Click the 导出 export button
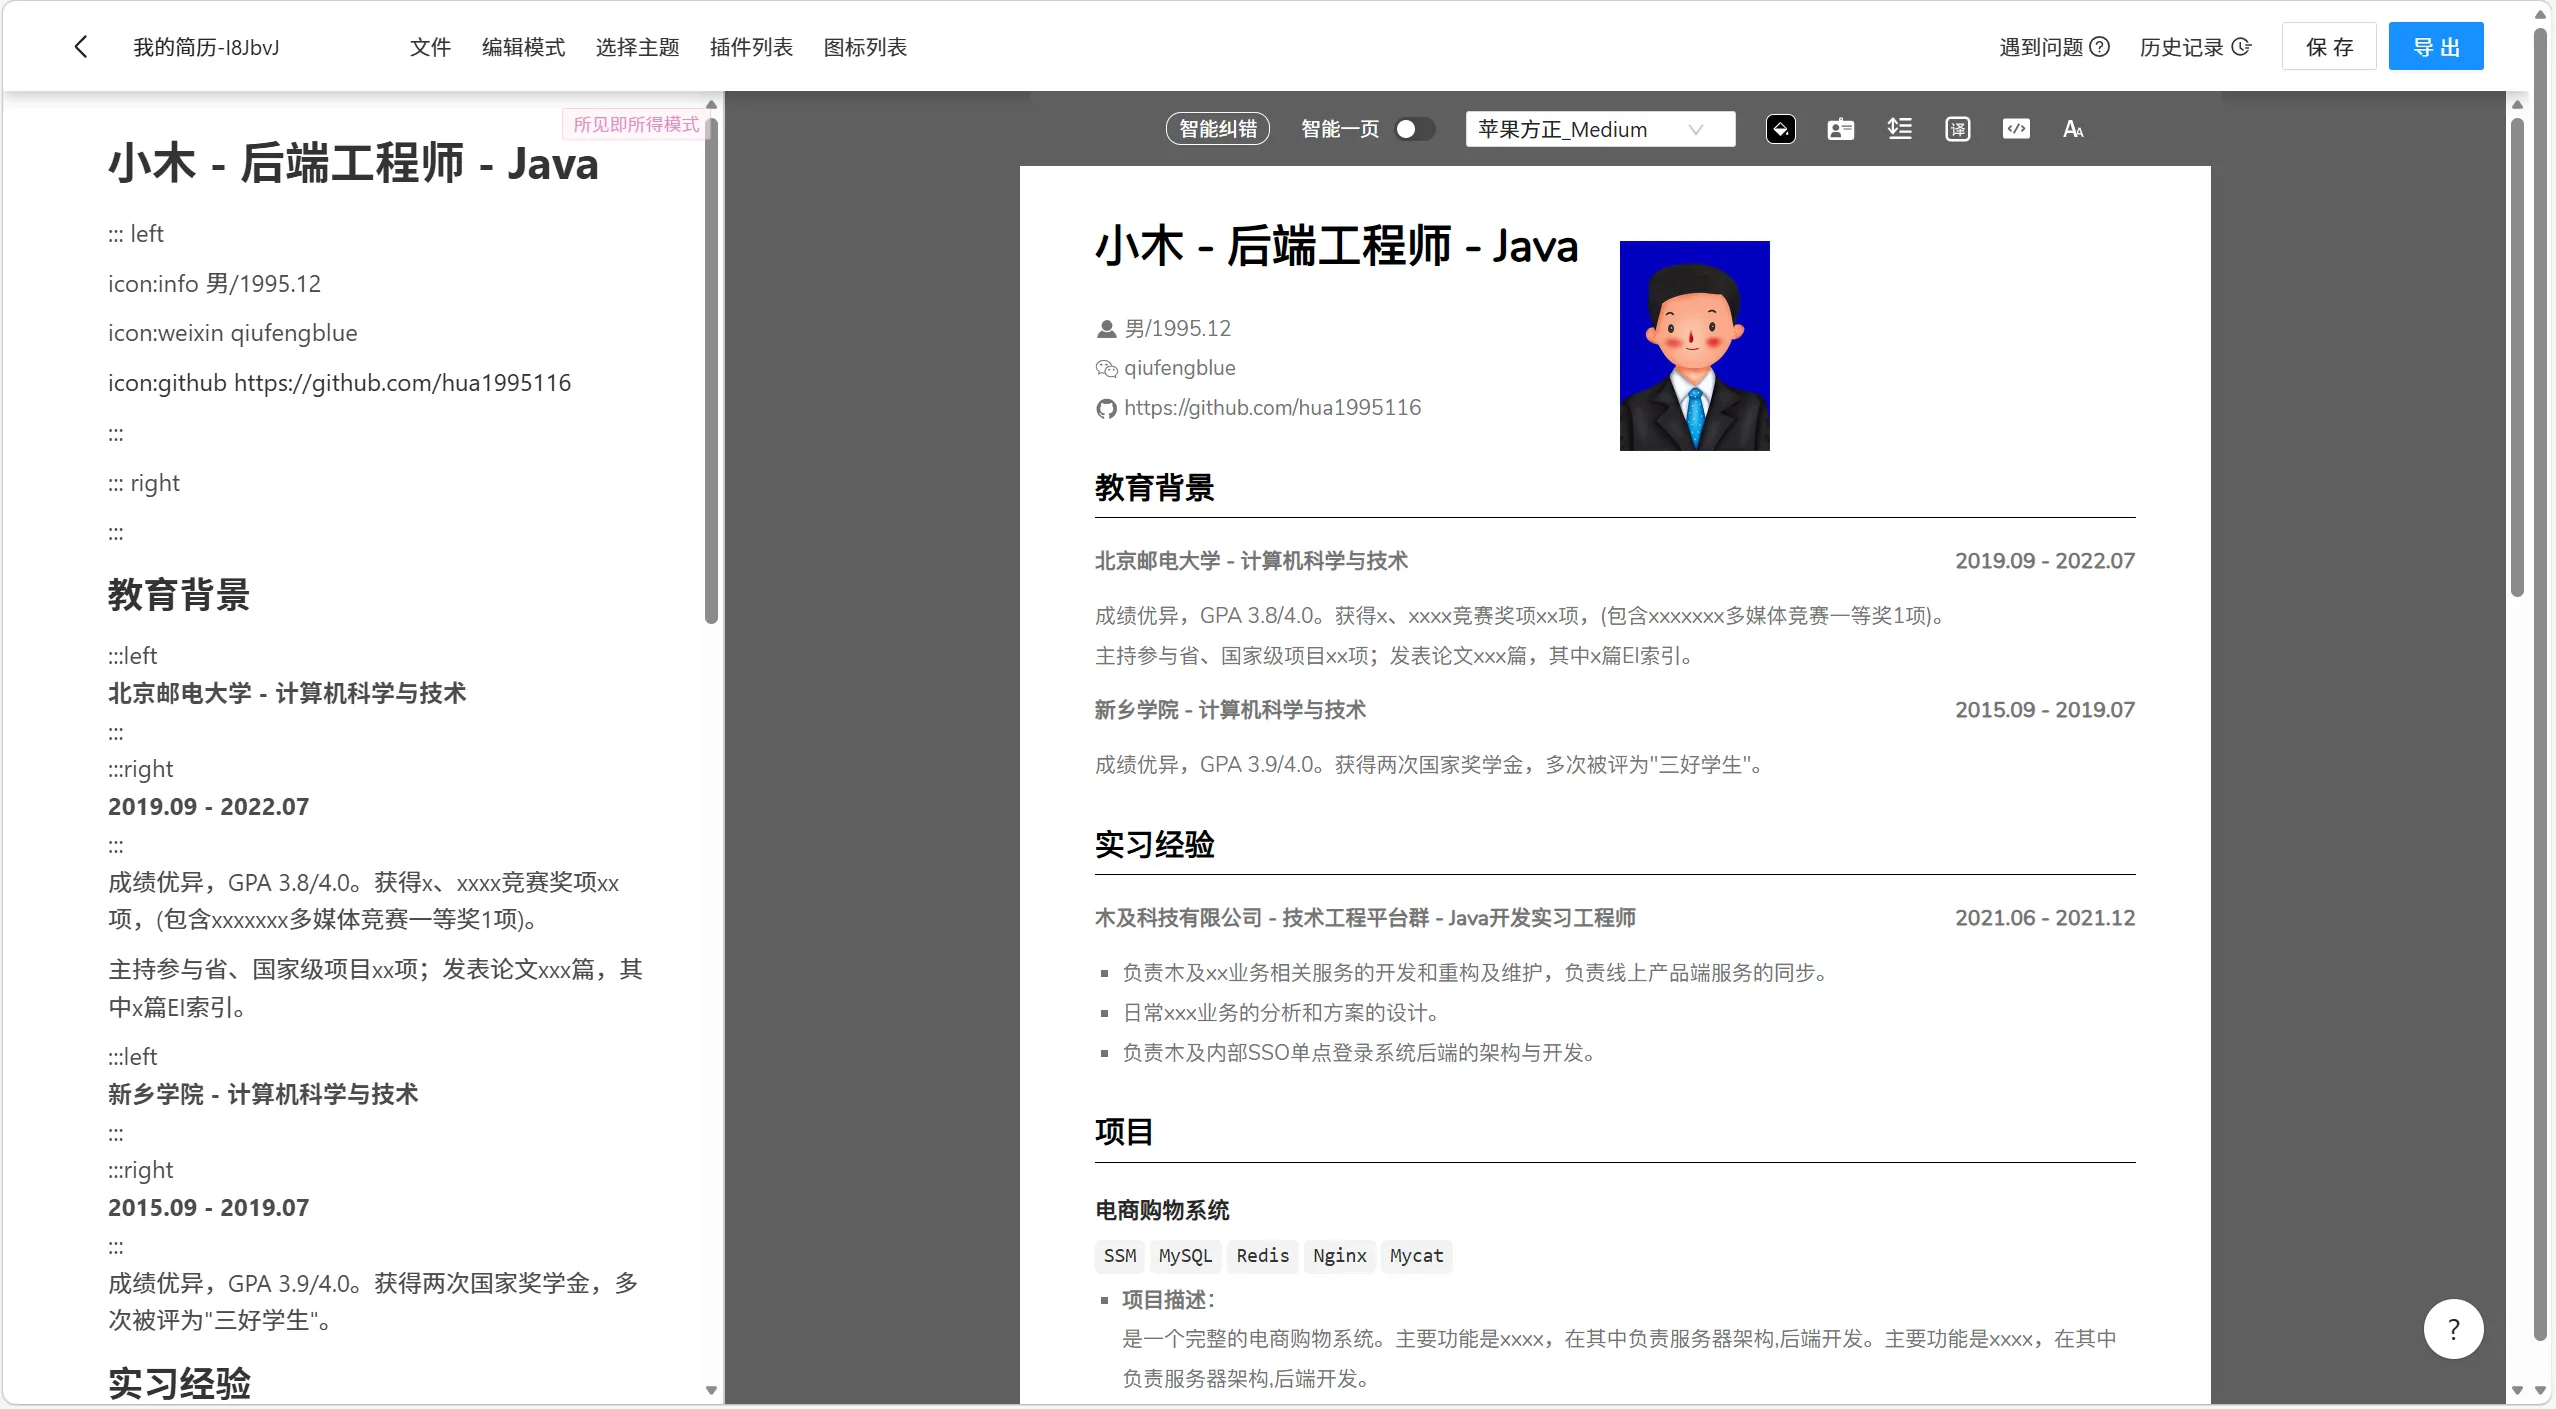Image resolution: width=2556 pixels, height=1409 pixels. coord(2435,46)
